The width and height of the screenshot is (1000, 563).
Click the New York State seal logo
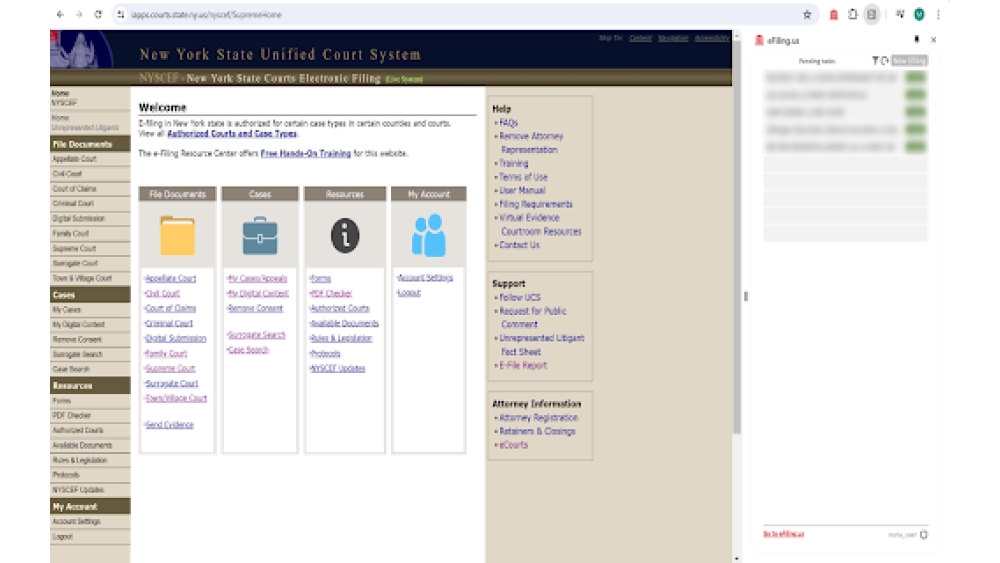pyautogui.click(x=82, y=49)
